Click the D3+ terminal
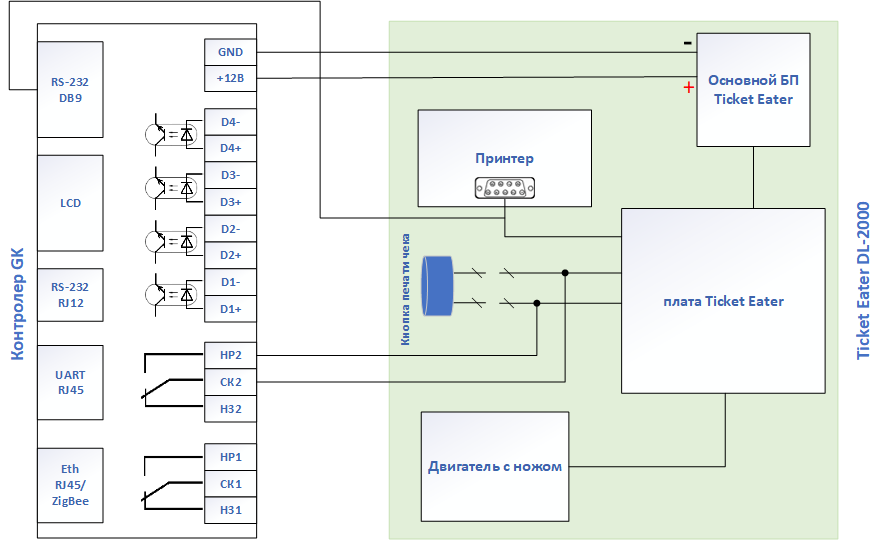 (230, 202)
